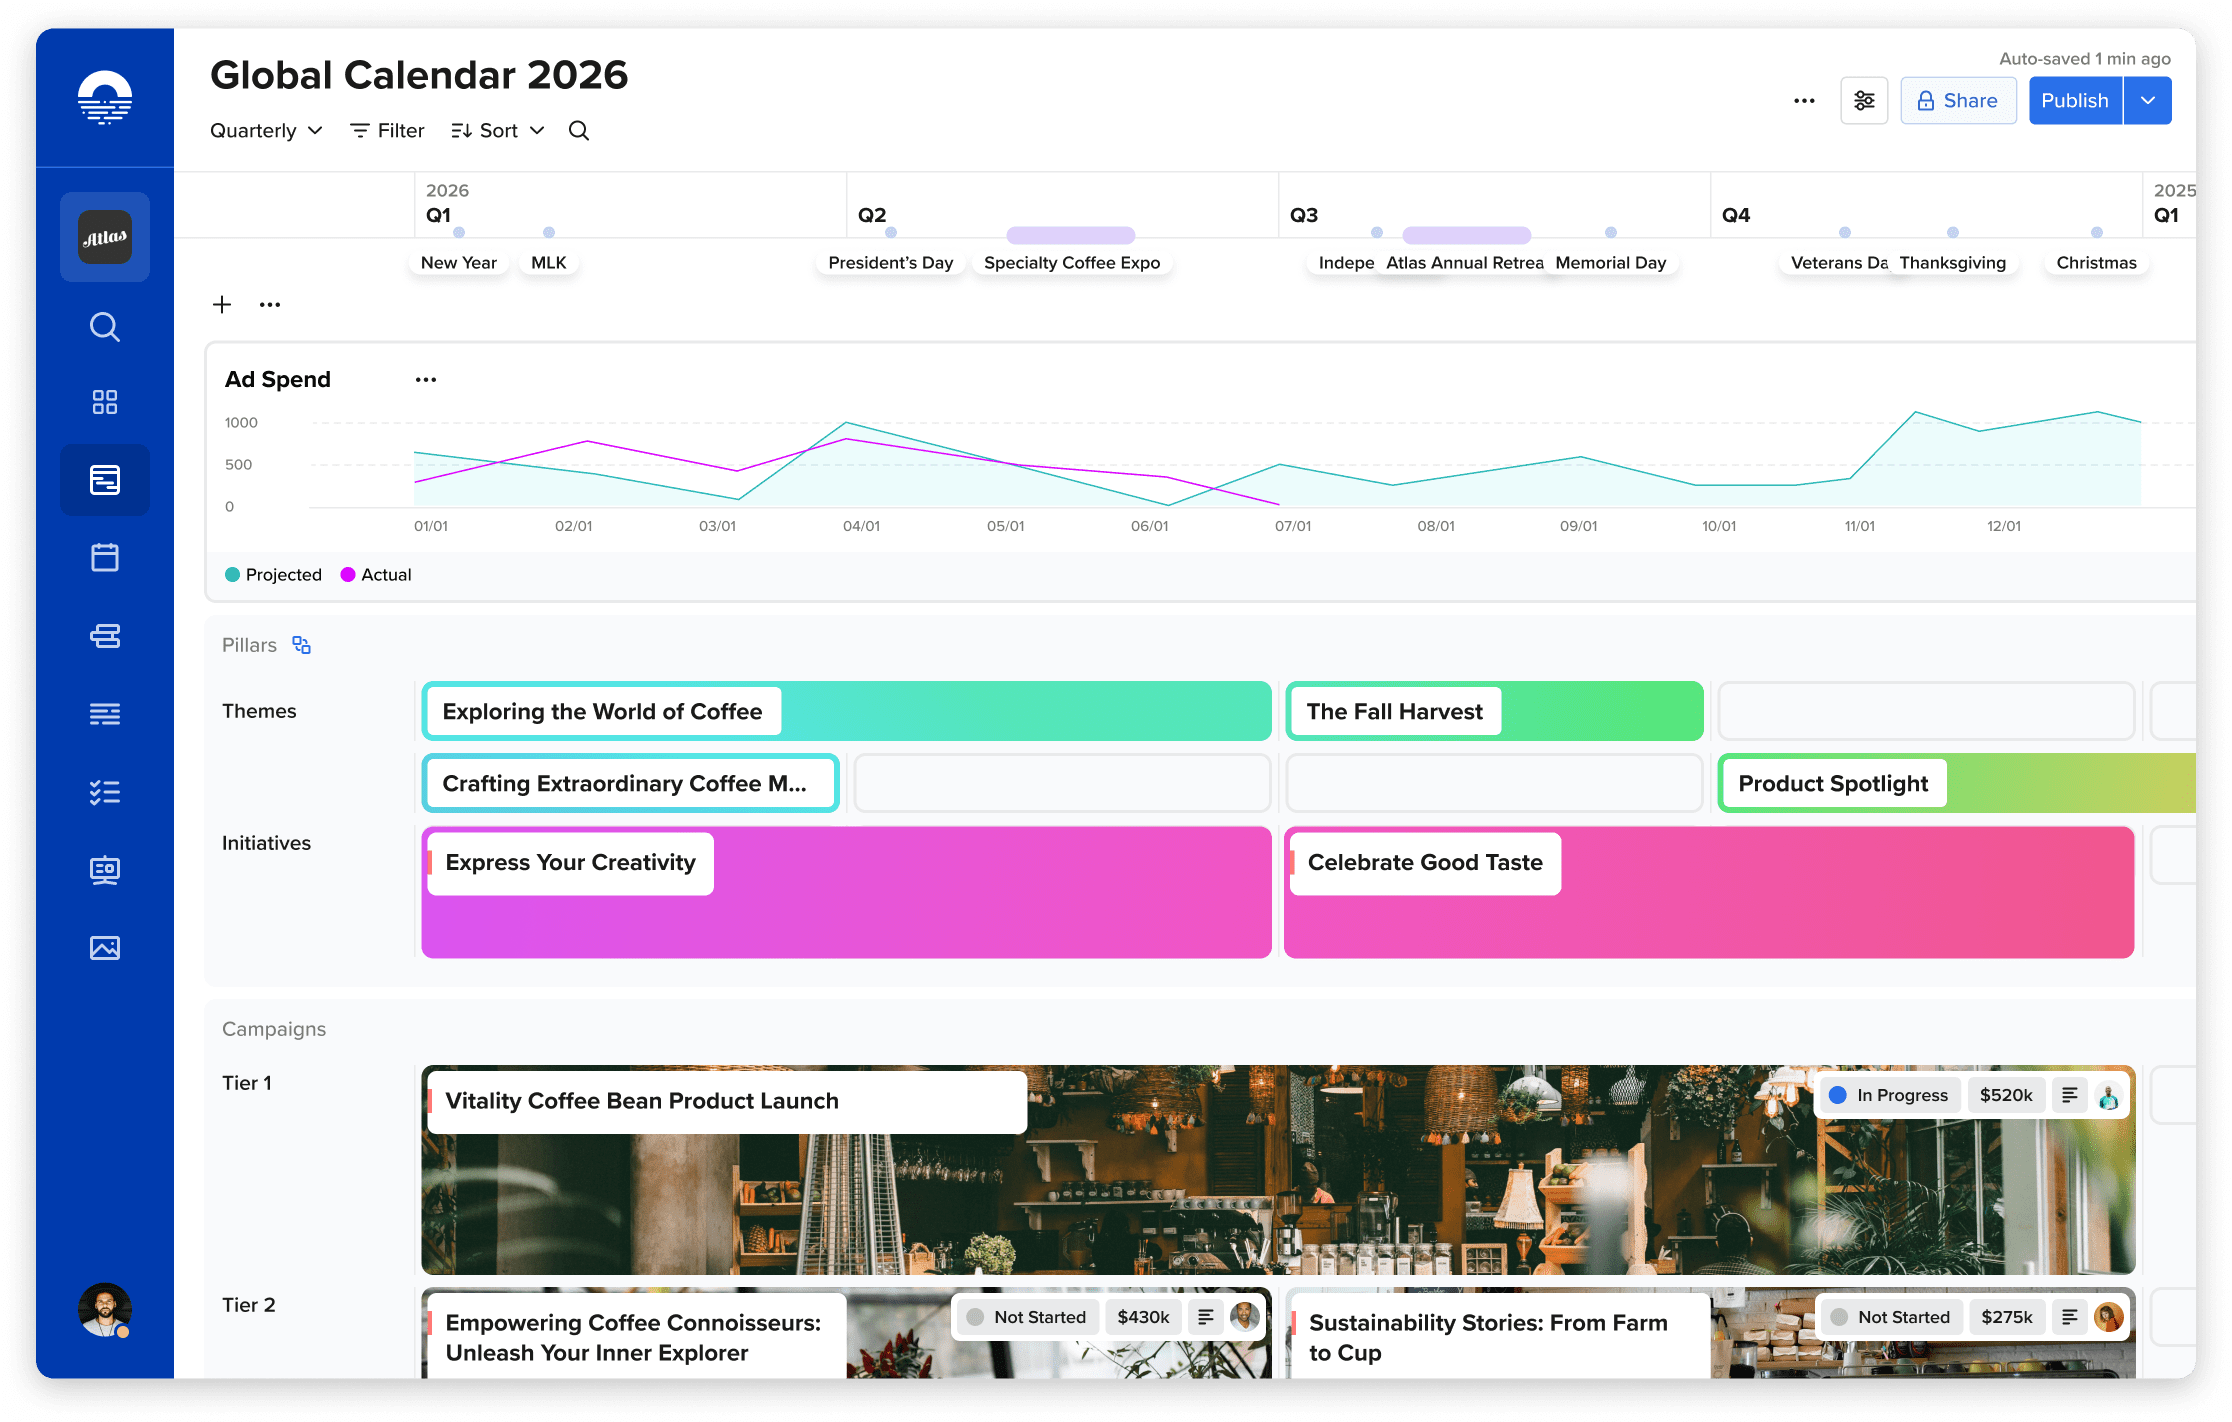Open the image gallery icon in sidebar

(x=105, y=948)
